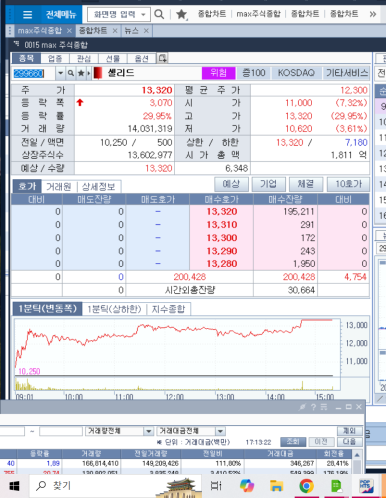Open the 거래량전체 dropdown

148,431
